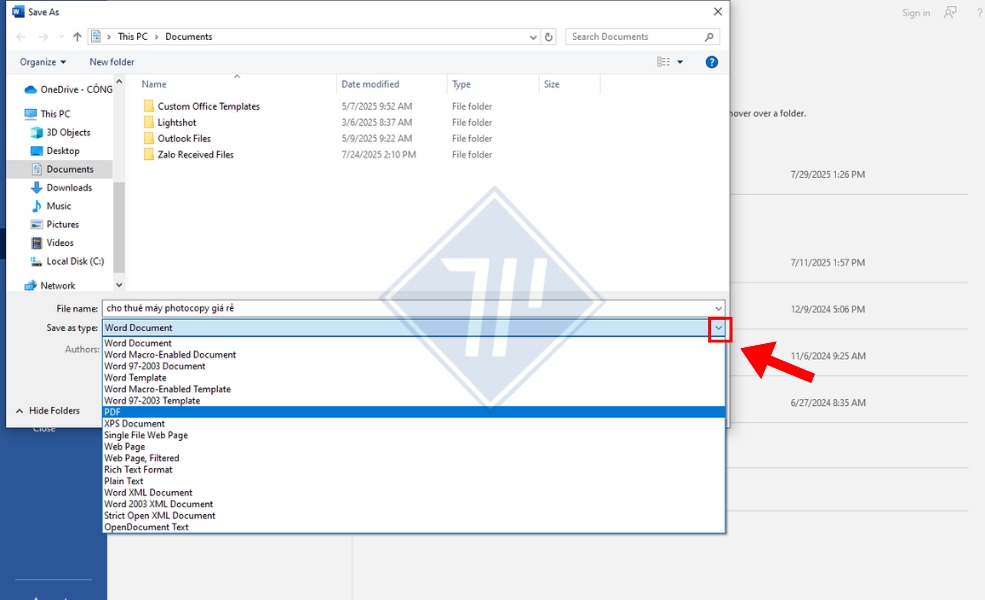985x600 pixels.
Task: Select Local Disk (C:) in sidebar
Action: click(x=74, y=261)
